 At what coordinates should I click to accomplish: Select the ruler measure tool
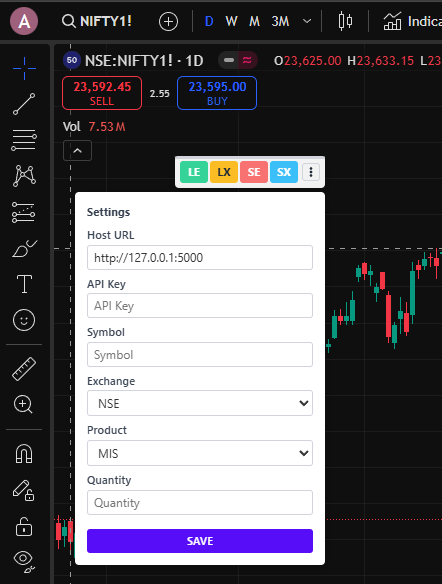pyautogui.click(x=24, y=369)
